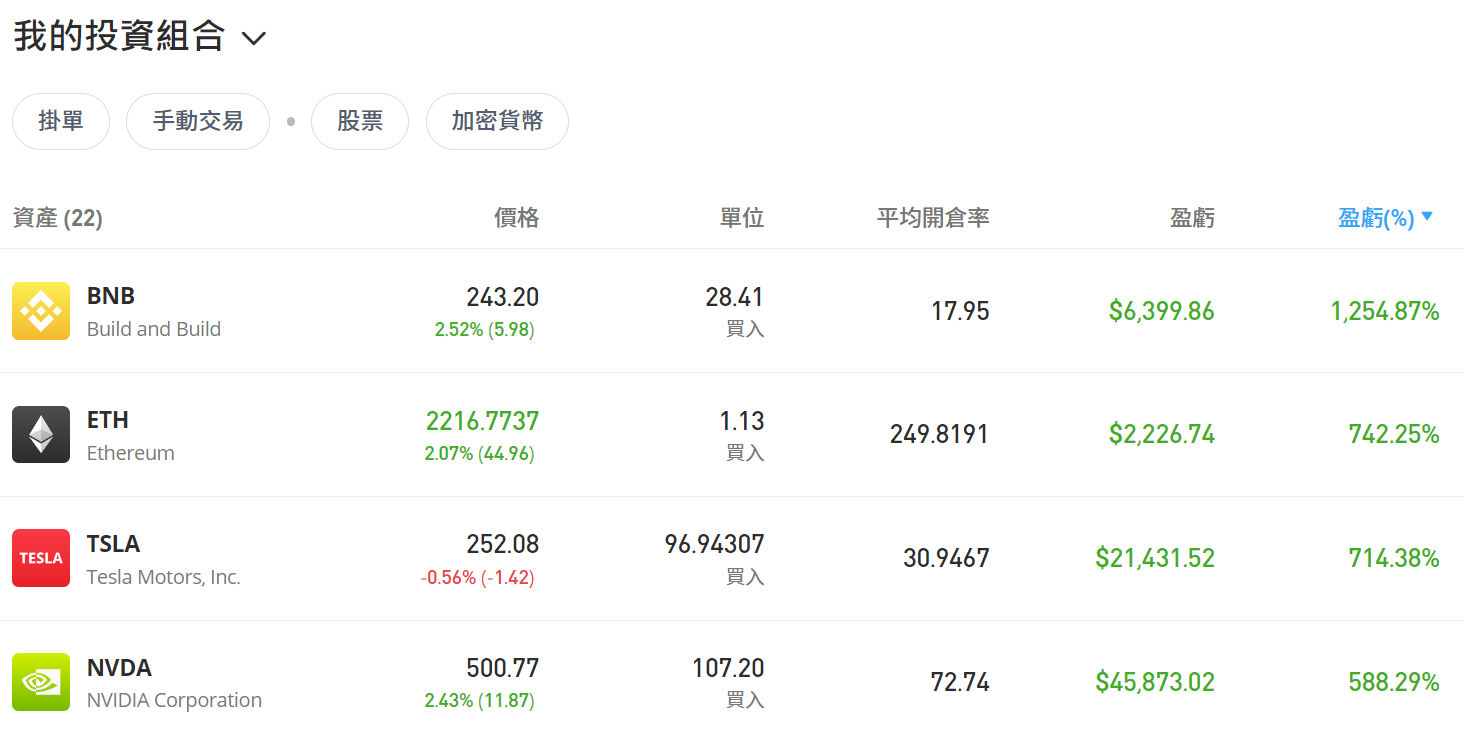The width and height of the screenshot is (1464, 738).
Task: Open the TSLA asset name link
Action: [113, 544]
